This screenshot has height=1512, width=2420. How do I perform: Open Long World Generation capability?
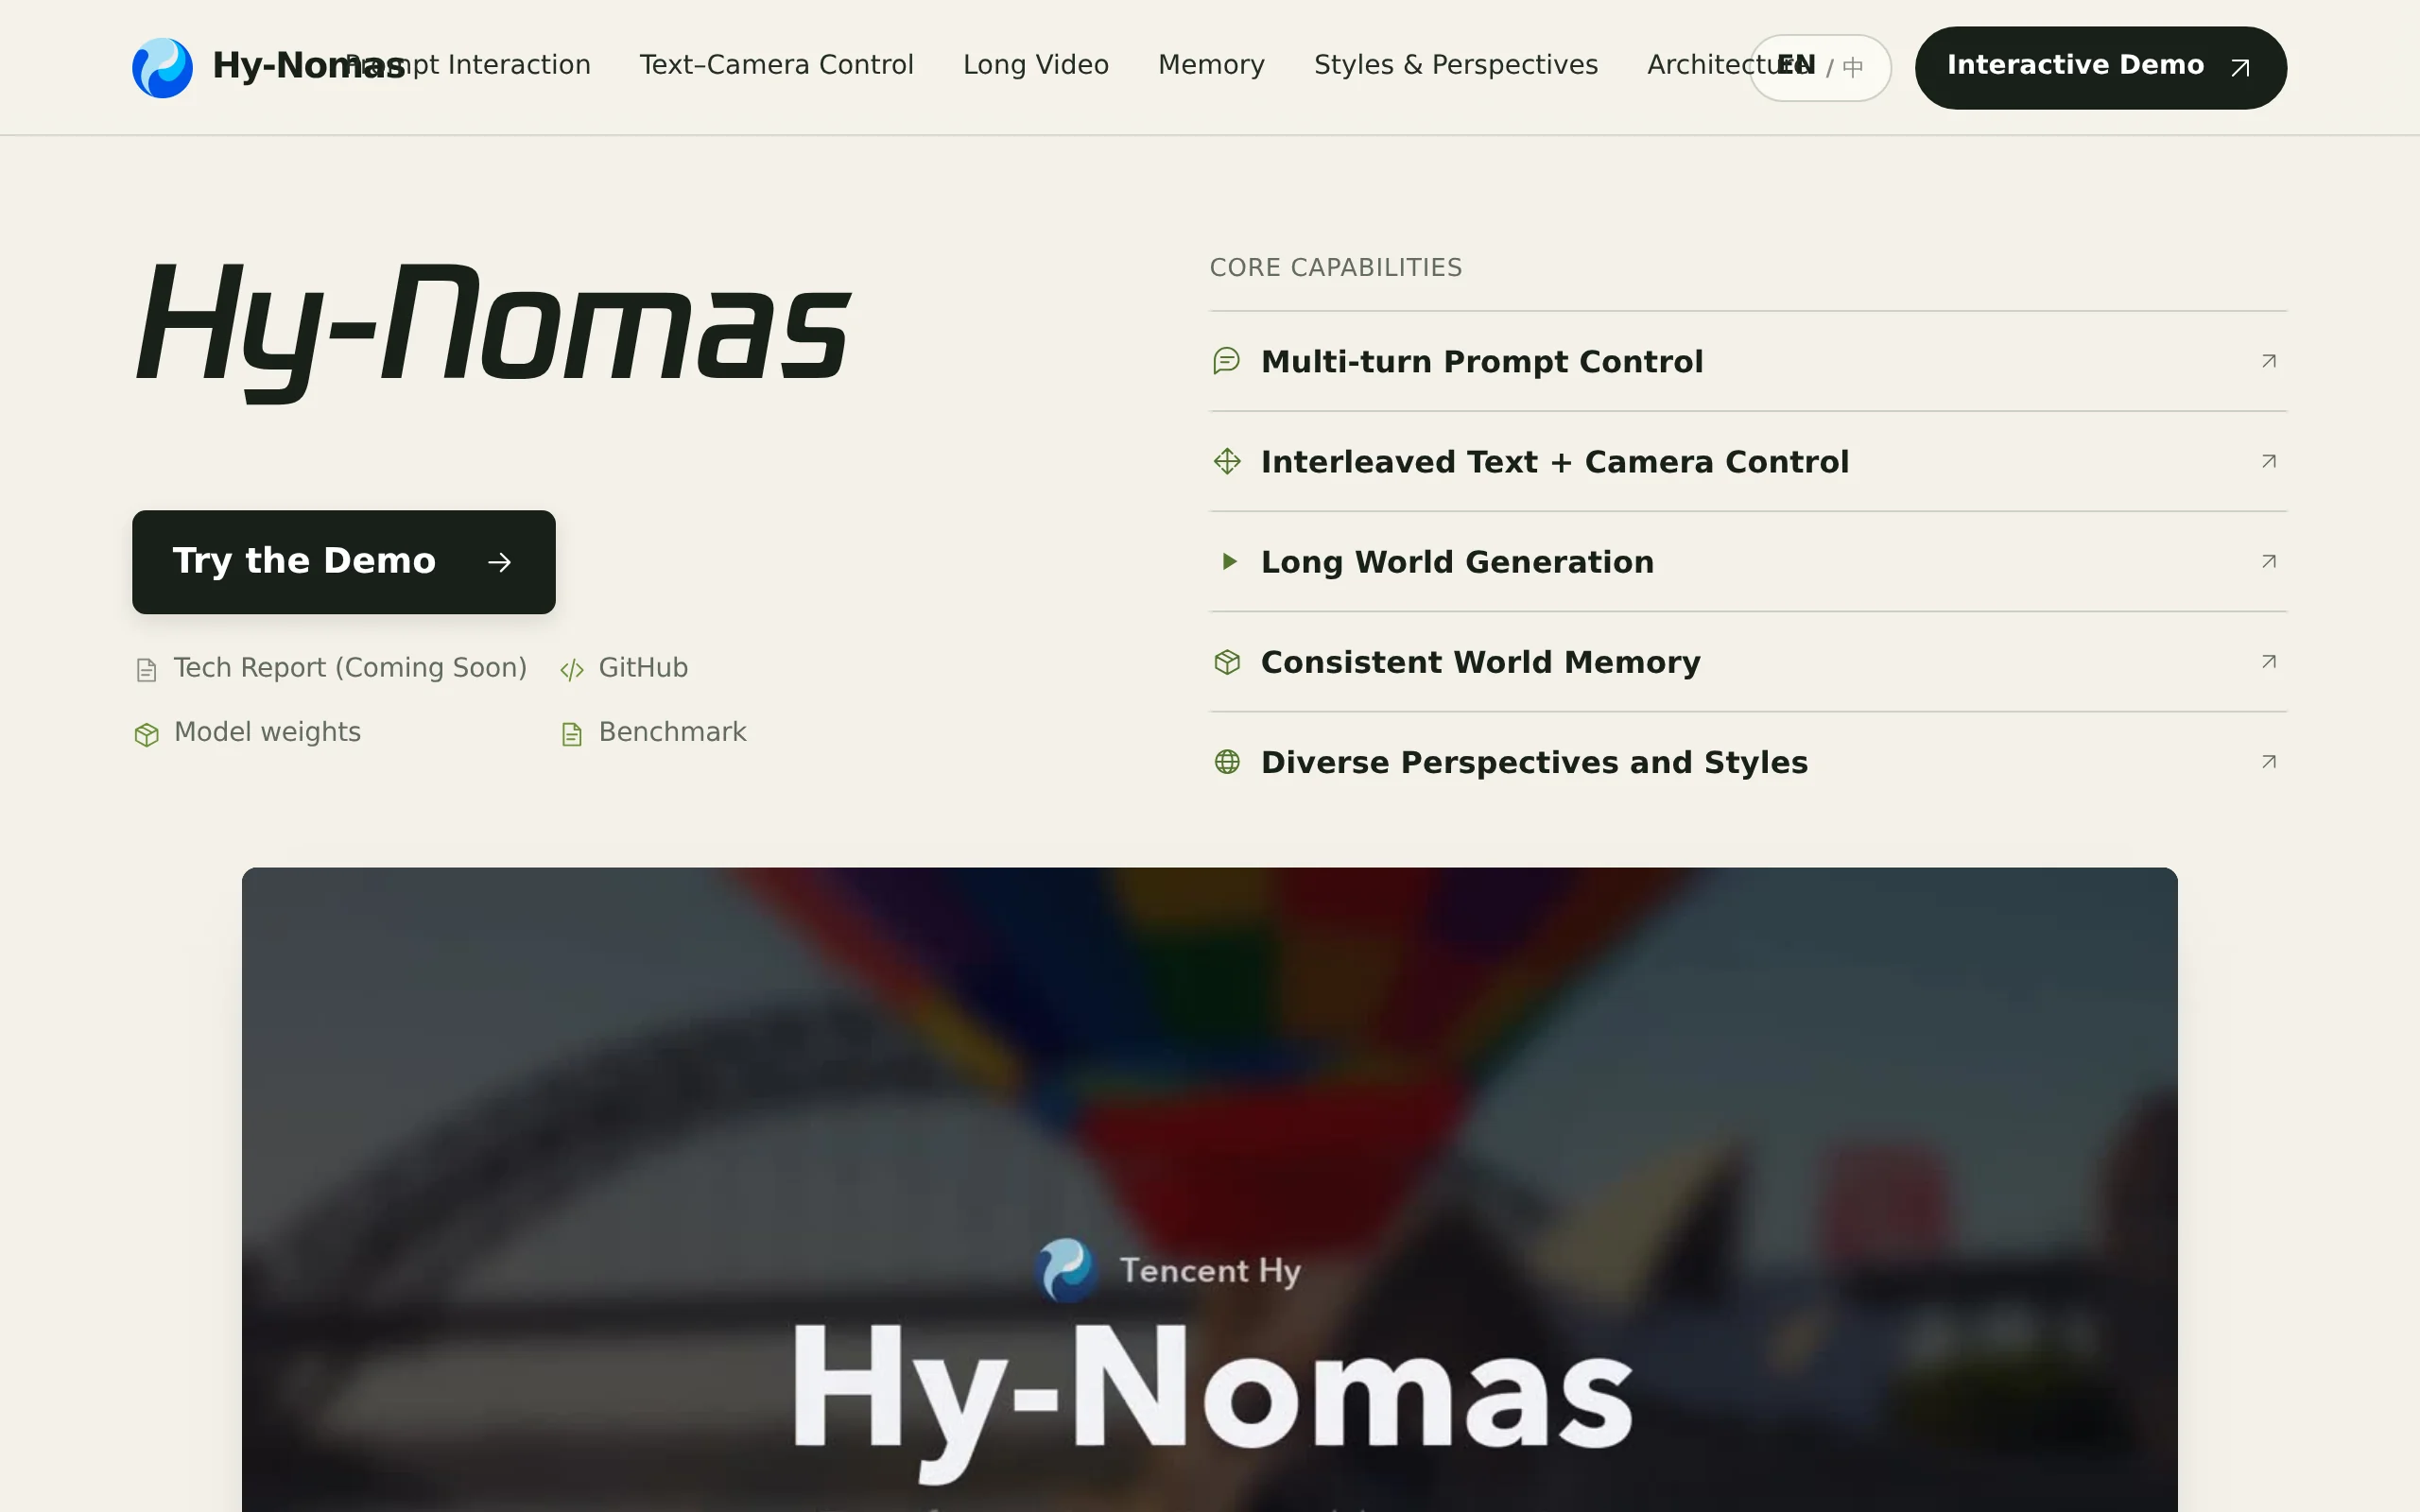pyautogui.click(x=1748, y=561)
